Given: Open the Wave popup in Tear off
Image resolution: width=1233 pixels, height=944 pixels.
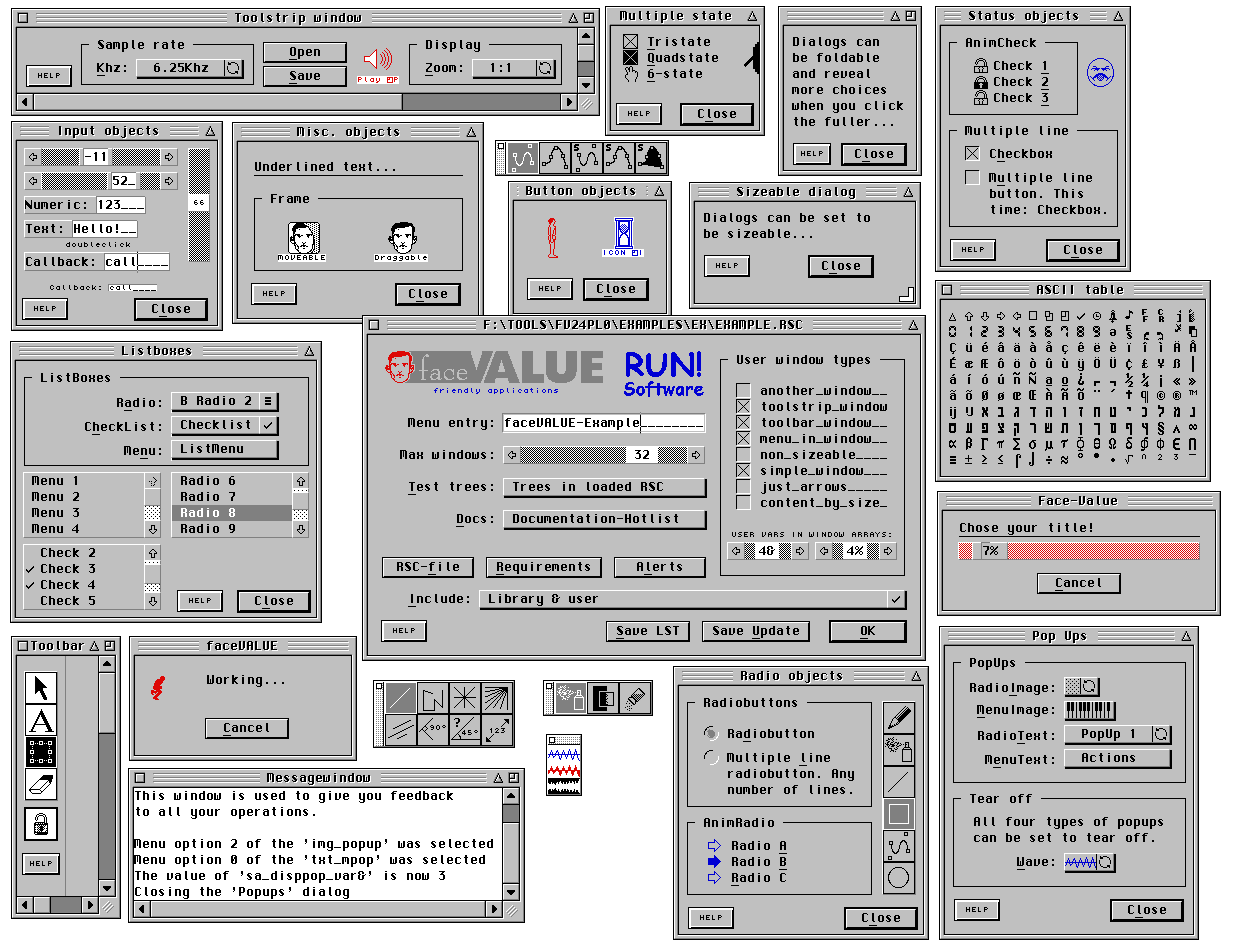Looking at the screenshot, I should click(1089, 862).
